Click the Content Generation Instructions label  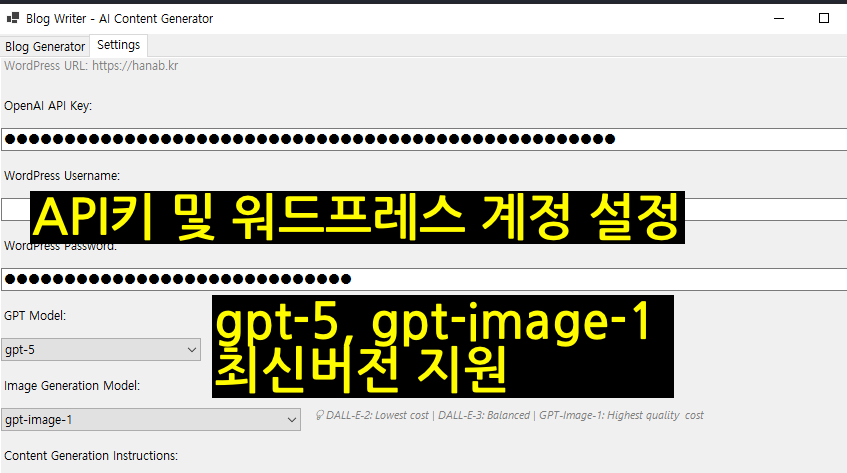(x=90, y=456)
